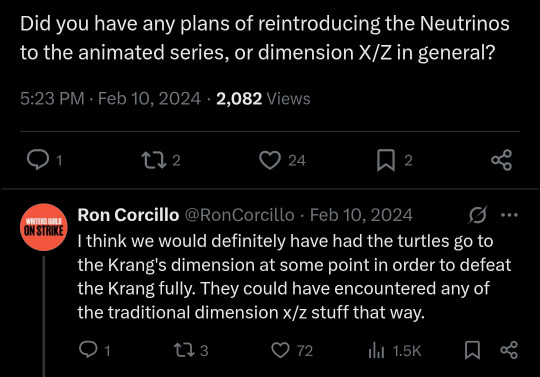View the 2,082 Views count
The width and height of the screenshot is (540, 377).
pos(263,98)
